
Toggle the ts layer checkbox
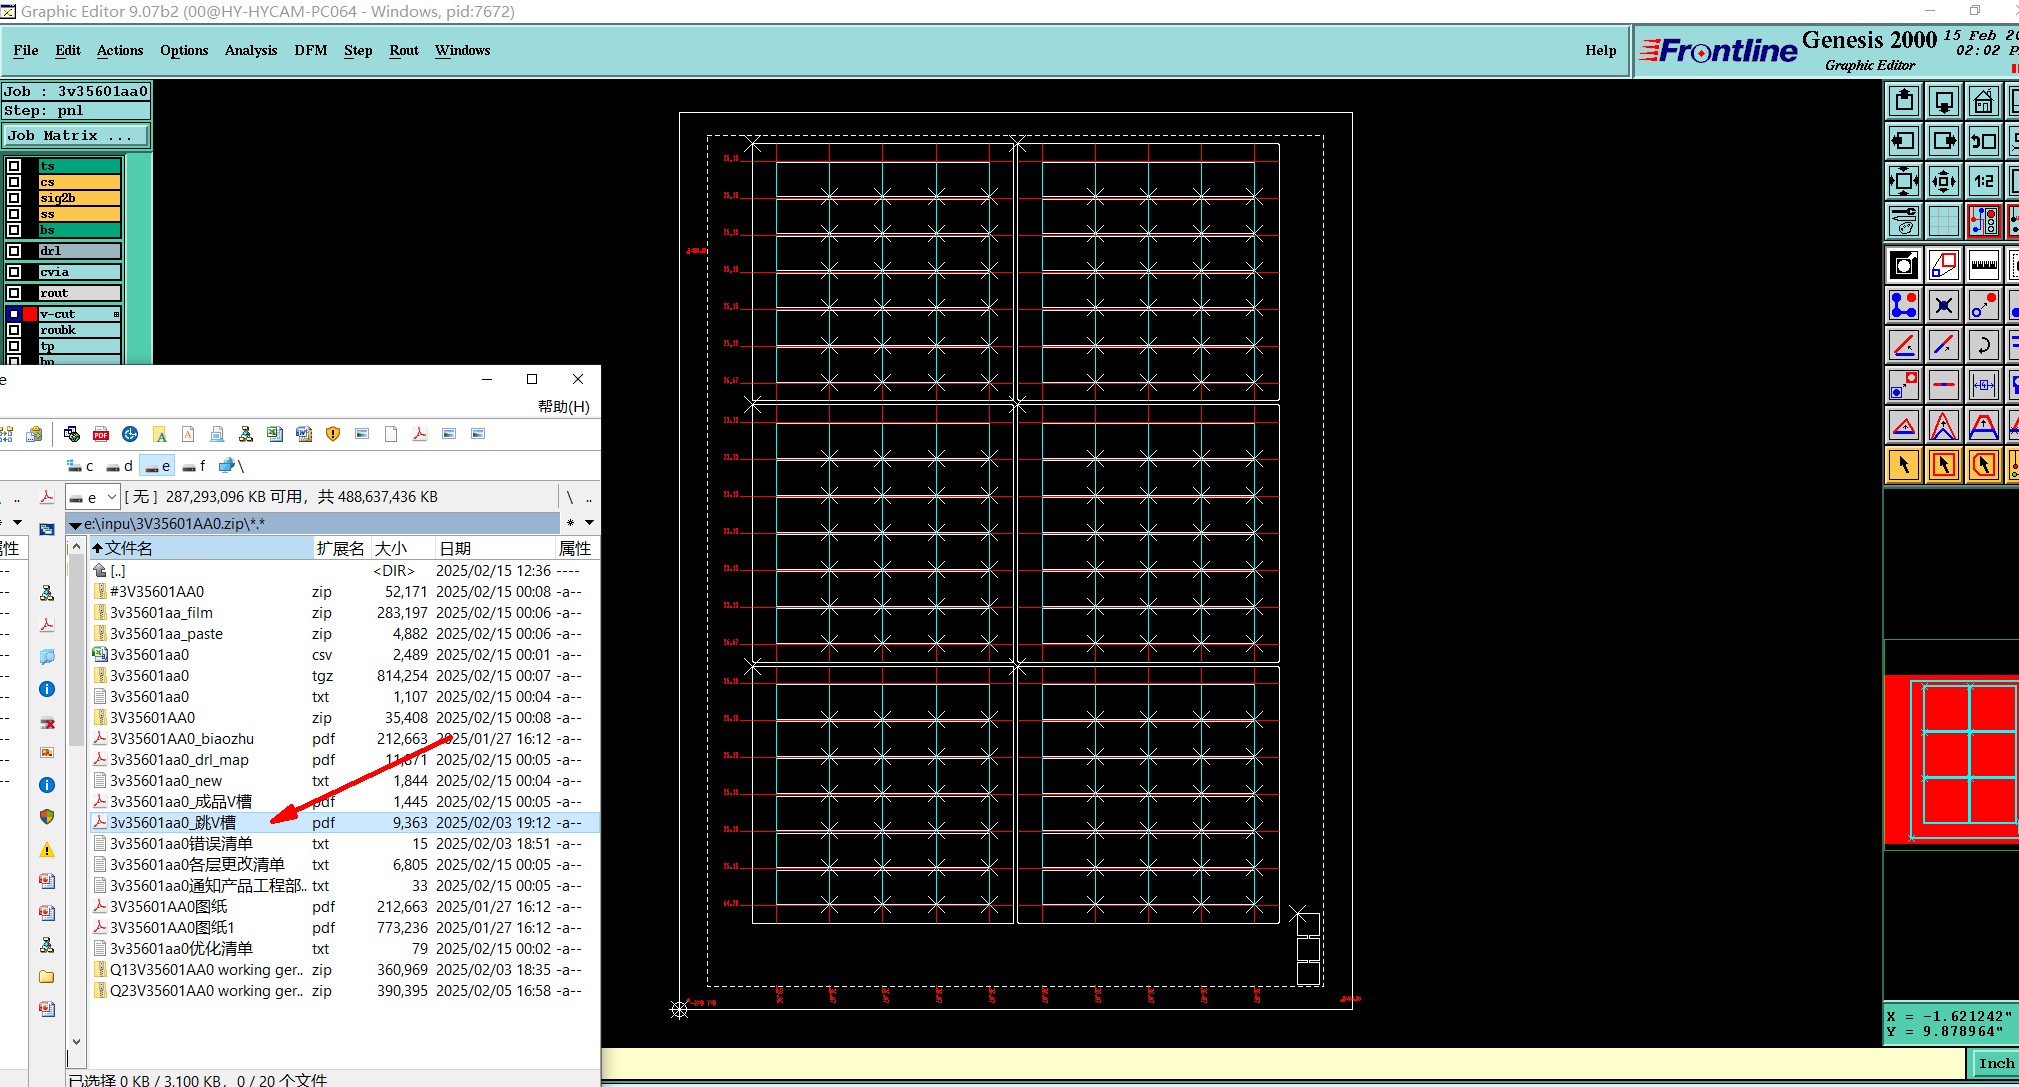(14, 166)
